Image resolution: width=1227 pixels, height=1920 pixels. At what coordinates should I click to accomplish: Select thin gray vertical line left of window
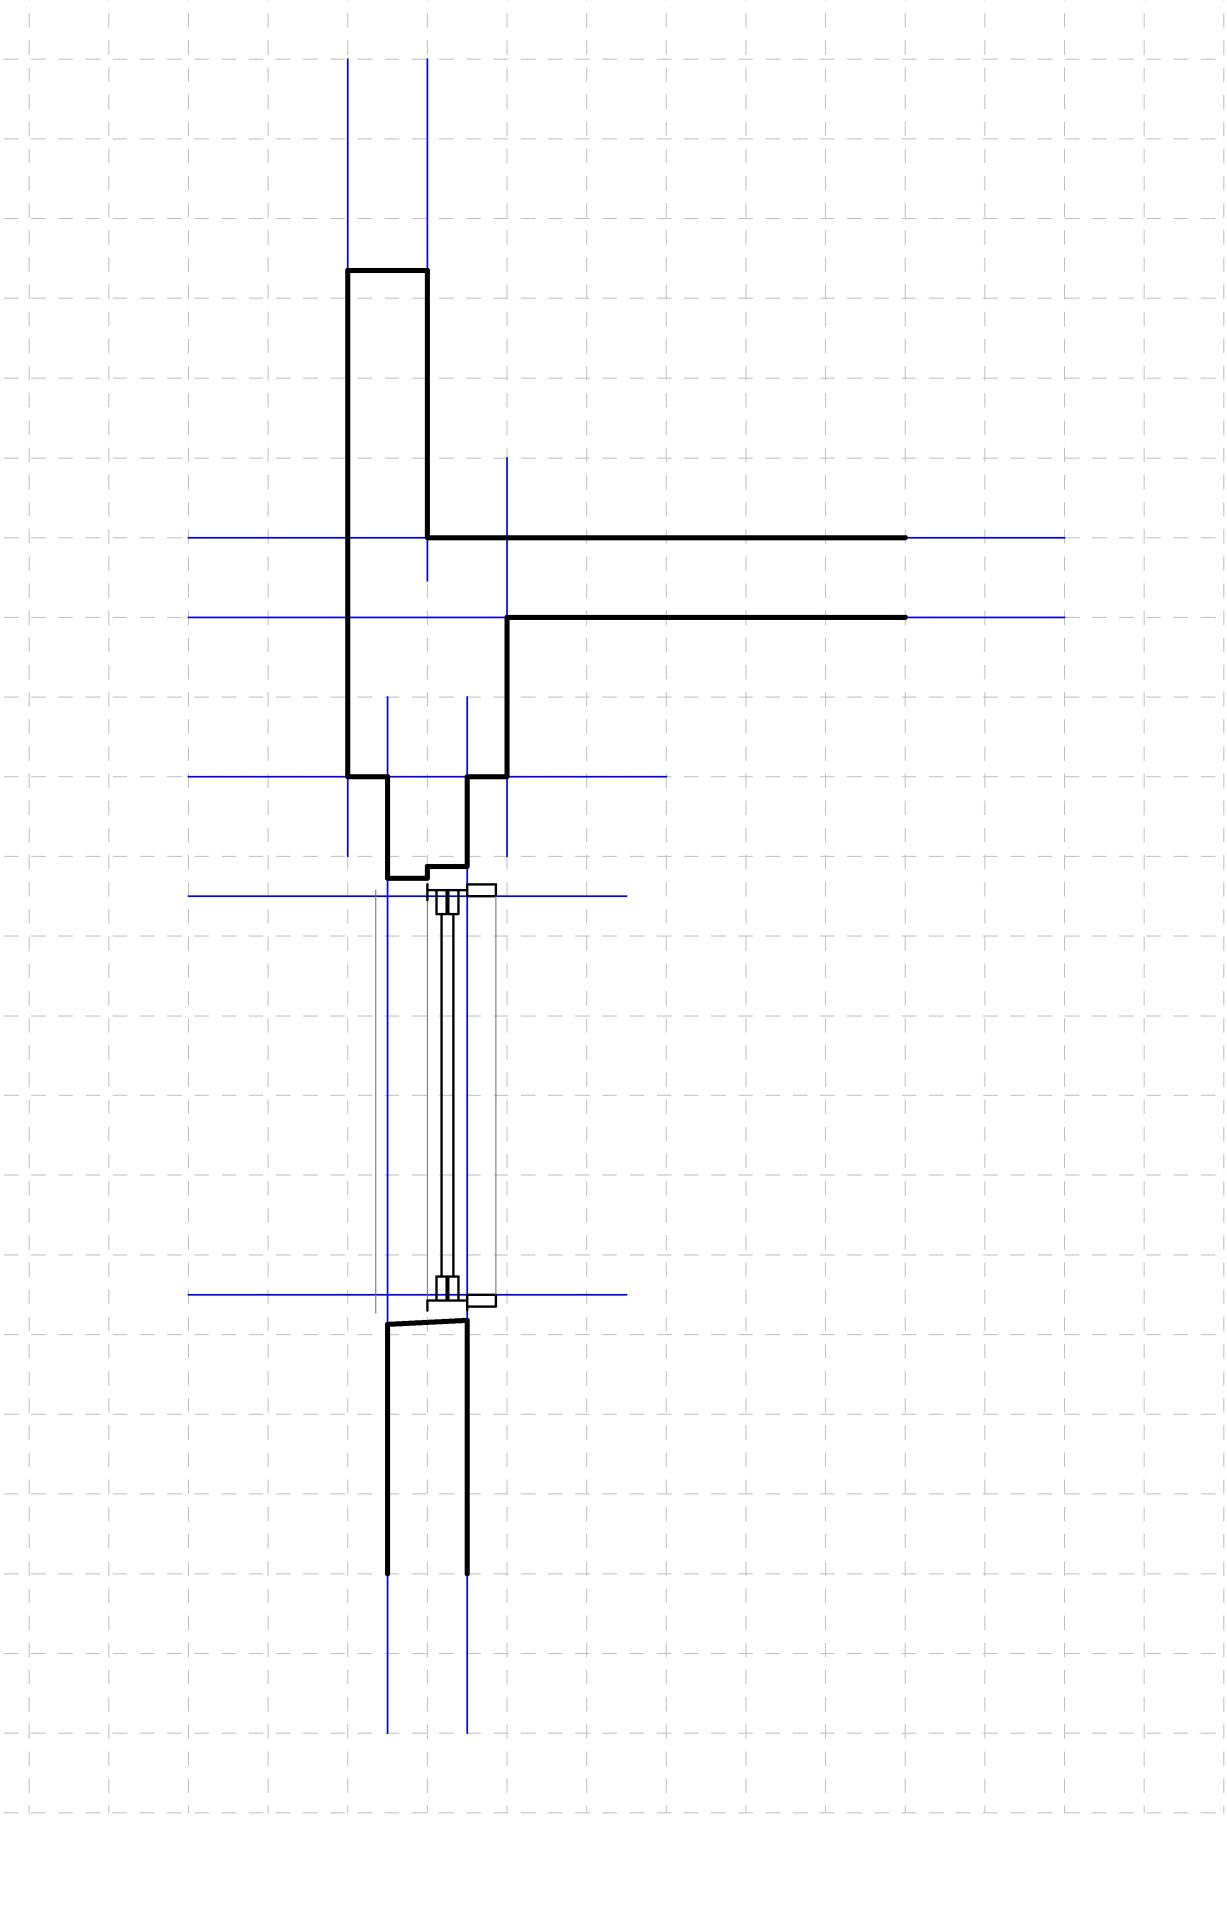tap(376, 1100)
